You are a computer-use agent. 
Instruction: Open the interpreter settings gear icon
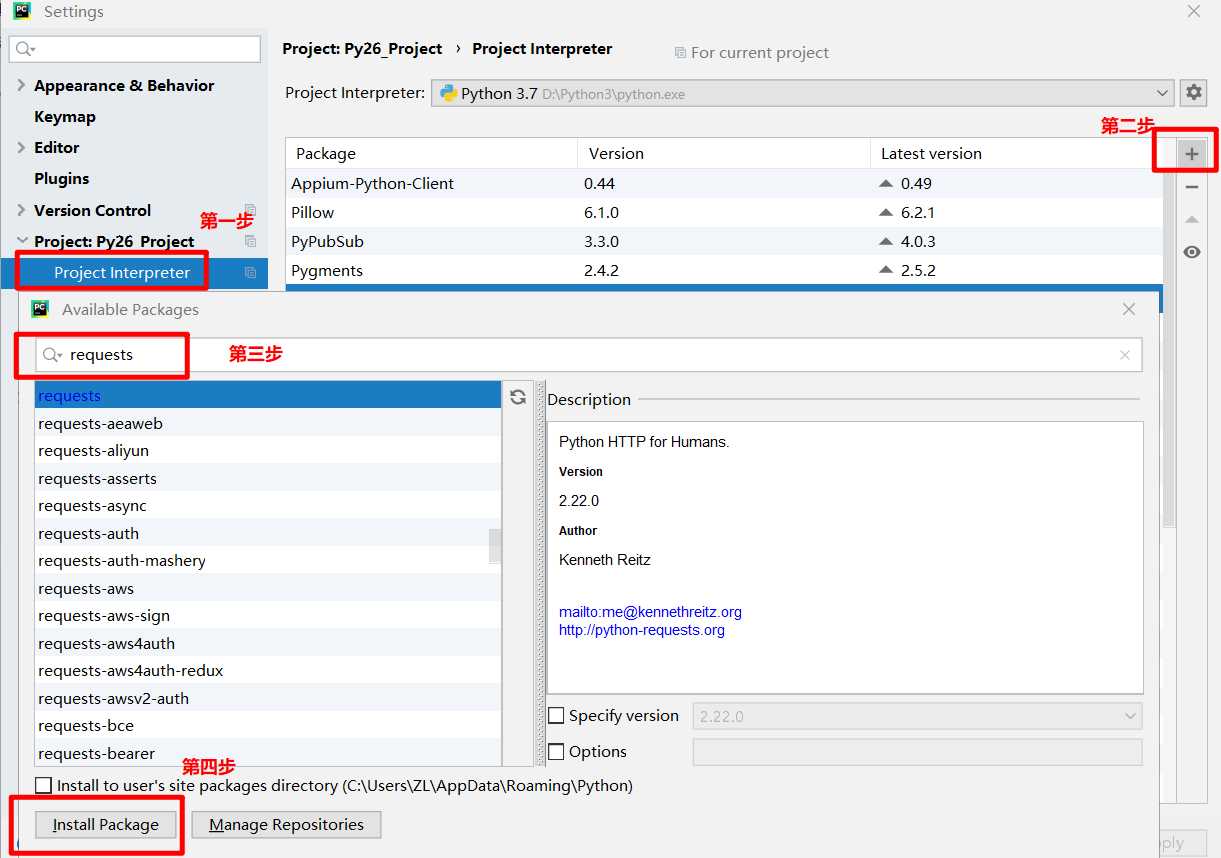pyautogui.click(x=1194, y=93)
